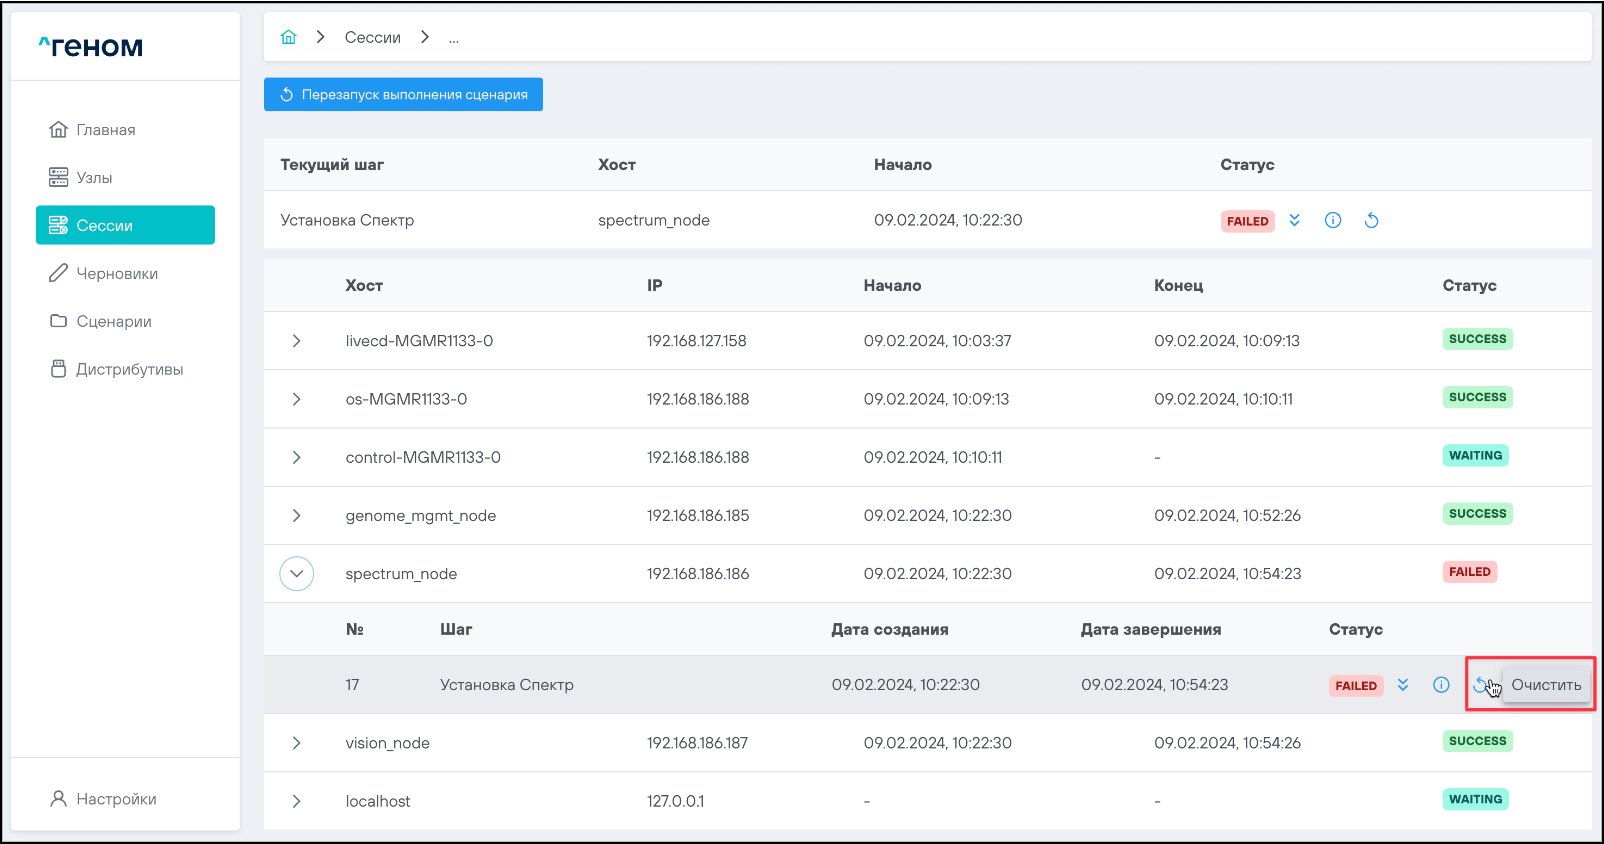
Task: Click restart icon in current step row
Action: coord(1371,220)
